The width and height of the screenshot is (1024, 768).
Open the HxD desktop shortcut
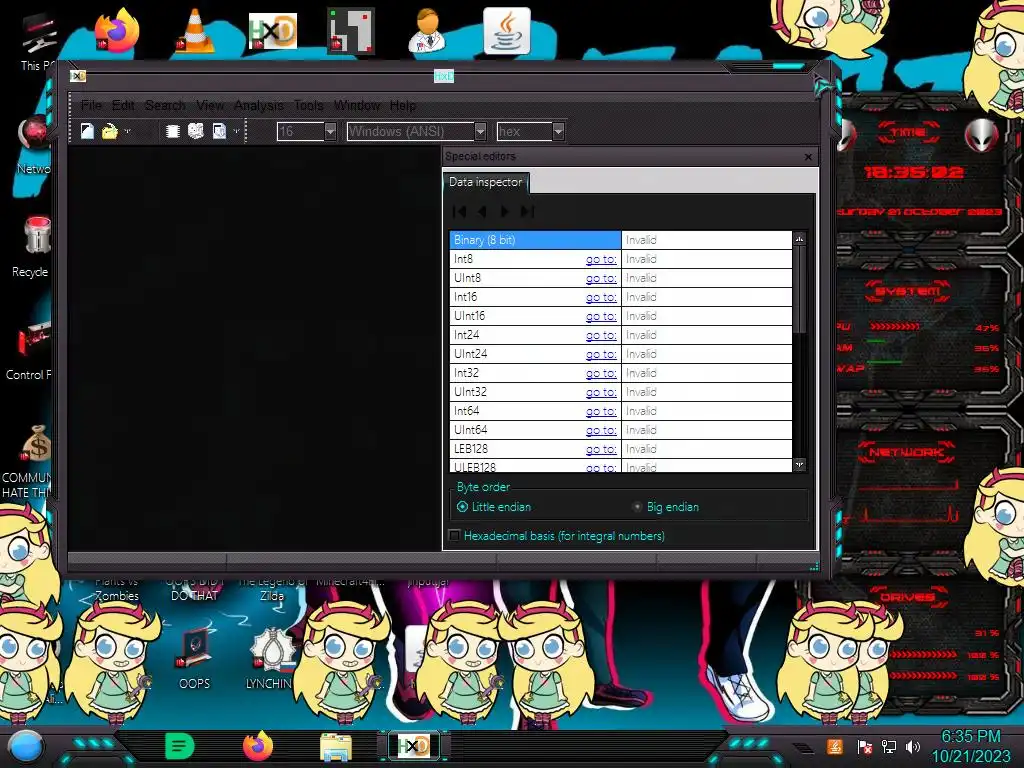(x=272, y=30)
